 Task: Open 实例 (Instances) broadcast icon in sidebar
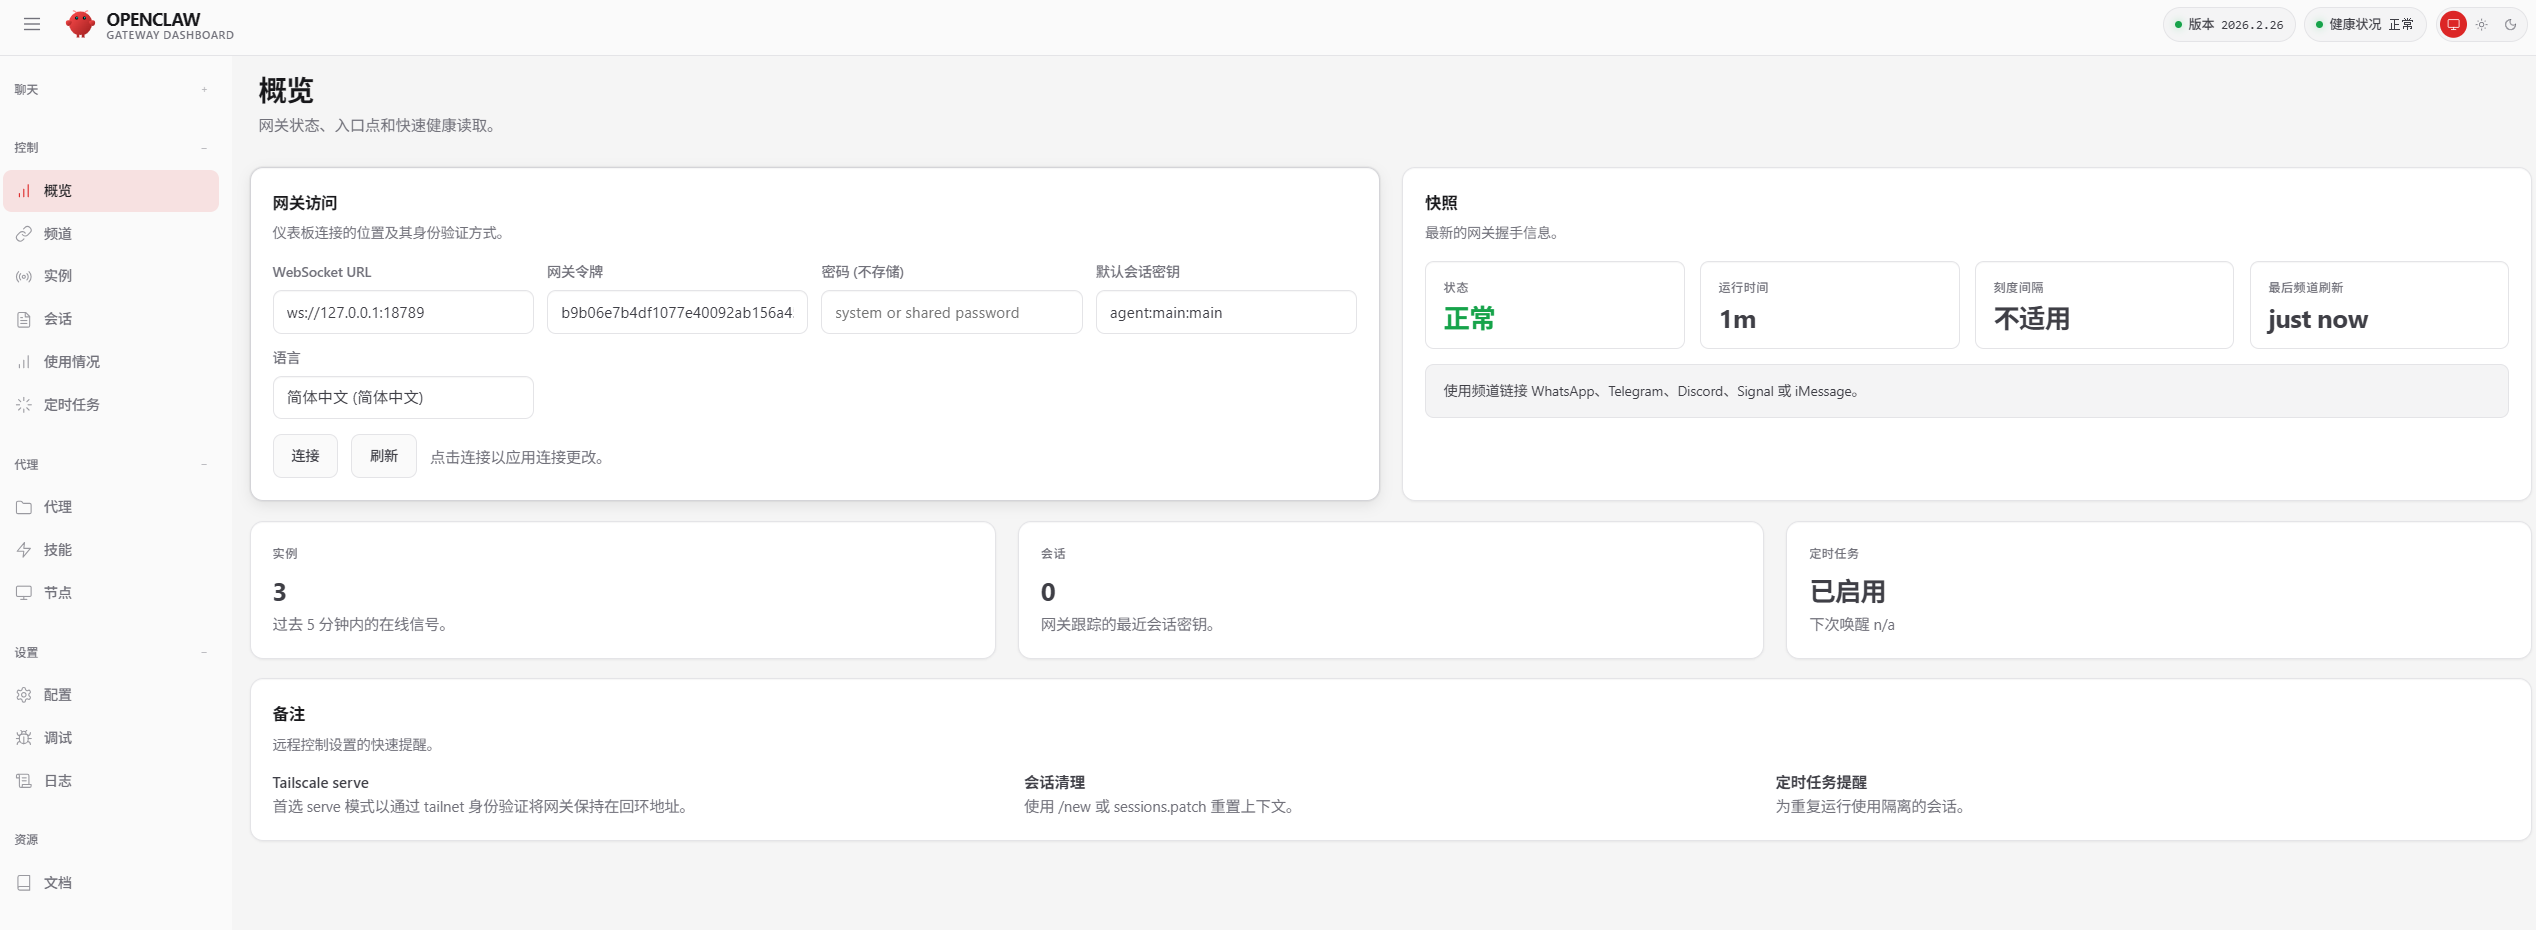coord(24,276)
